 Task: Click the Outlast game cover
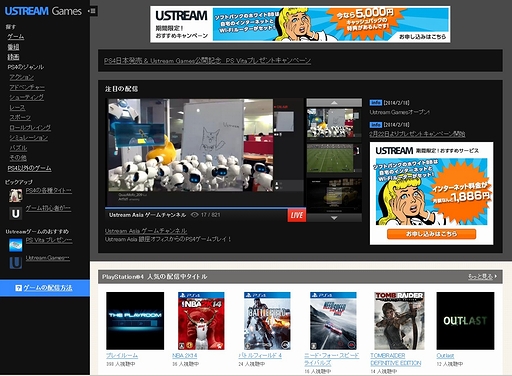pyautogui.click(x=465, y=321)
